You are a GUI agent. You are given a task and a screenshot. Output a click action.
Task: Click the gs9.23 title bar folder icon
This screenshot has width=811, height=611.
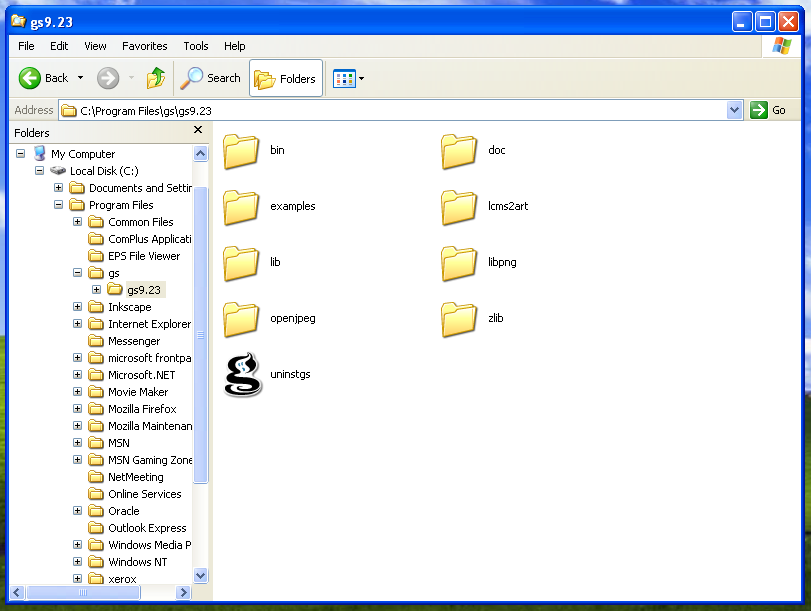19,21
